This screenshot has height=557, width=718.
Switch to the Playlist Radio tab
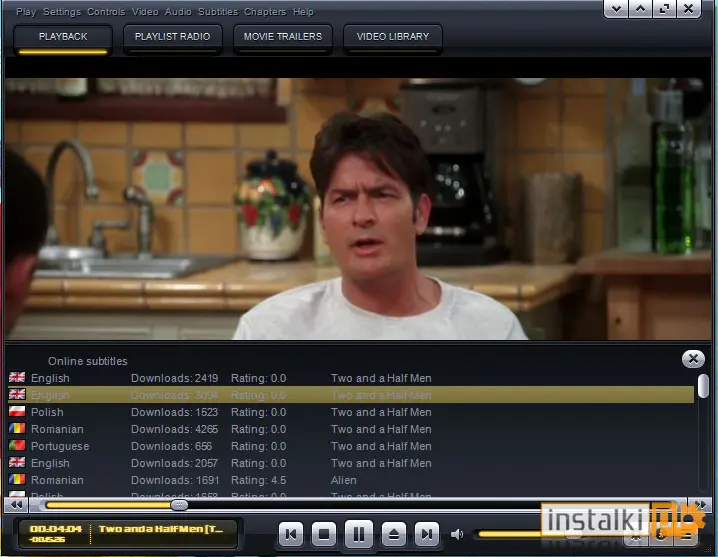pos(173,39)
